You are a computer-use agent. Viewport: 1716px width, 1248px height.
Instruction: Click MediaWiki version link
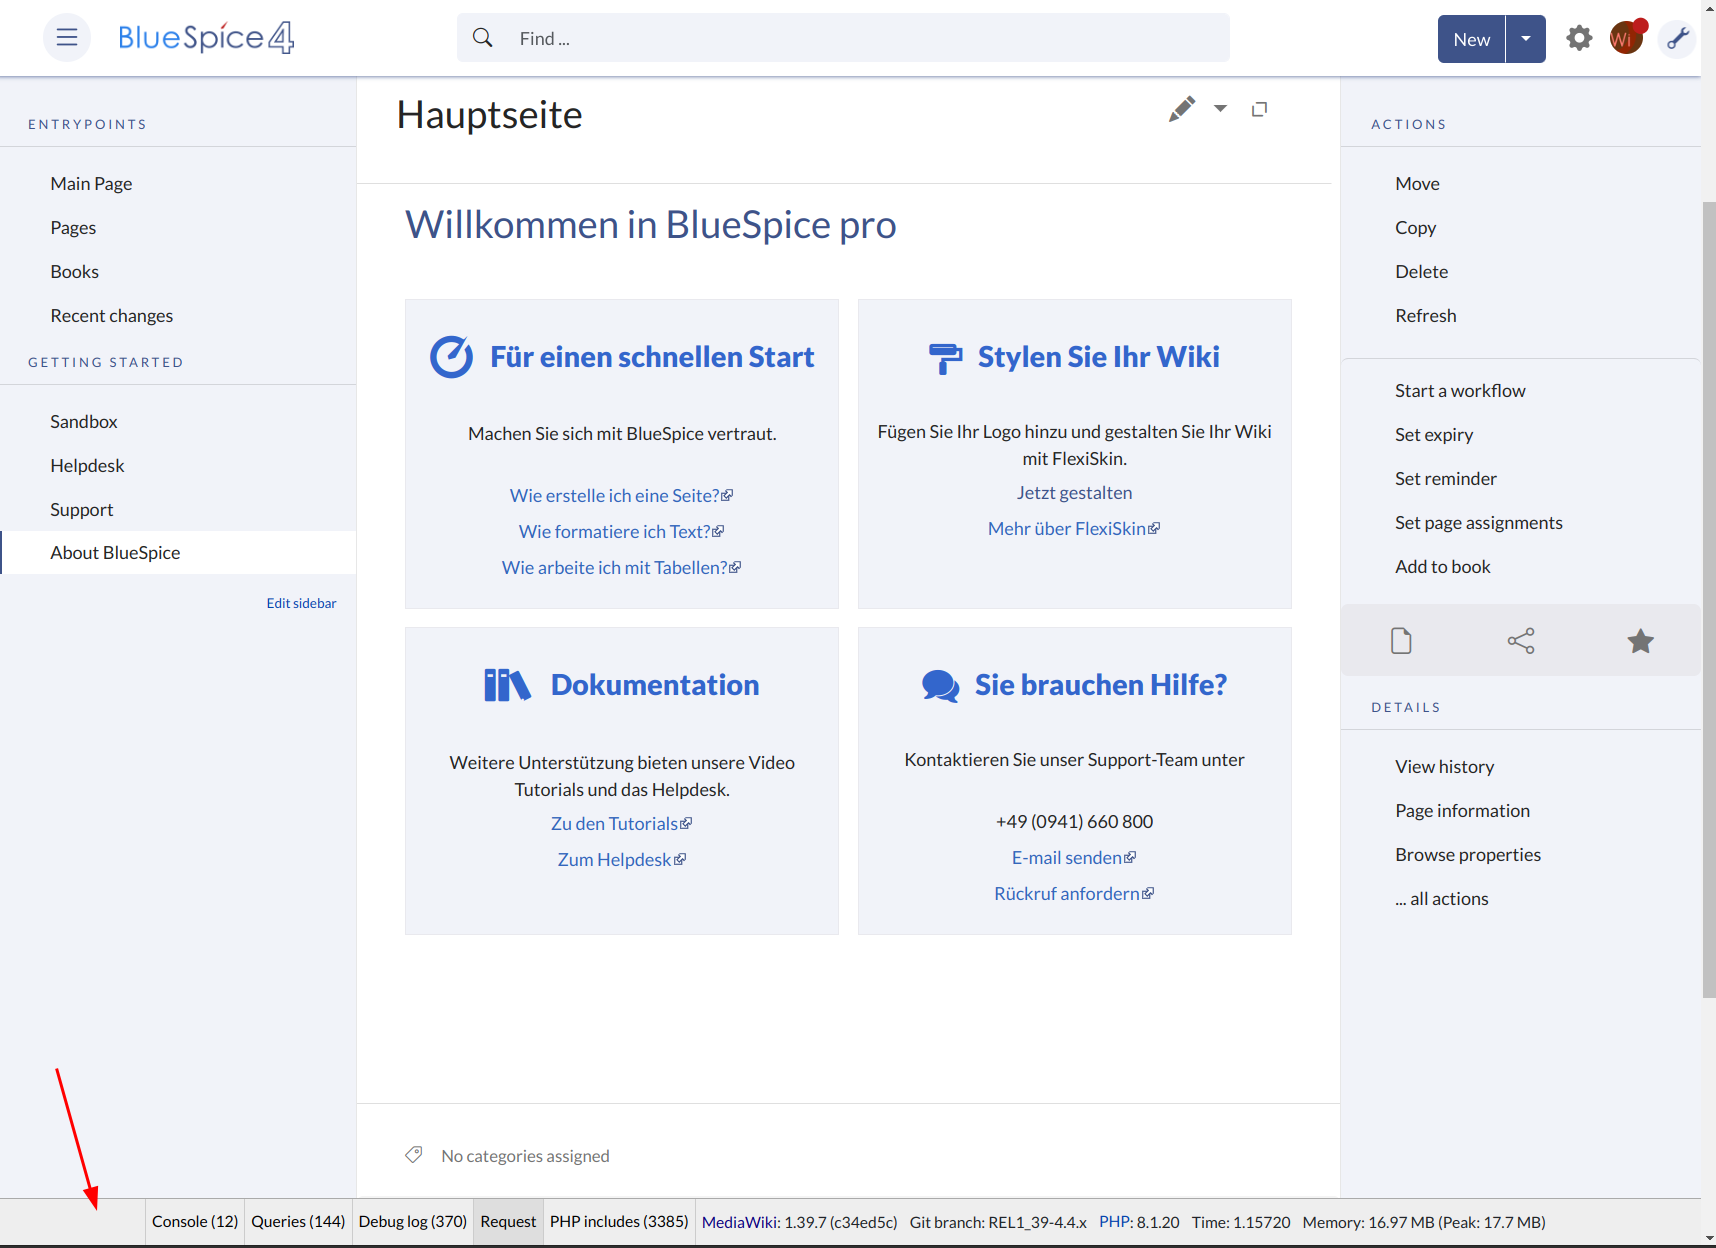740,1222
